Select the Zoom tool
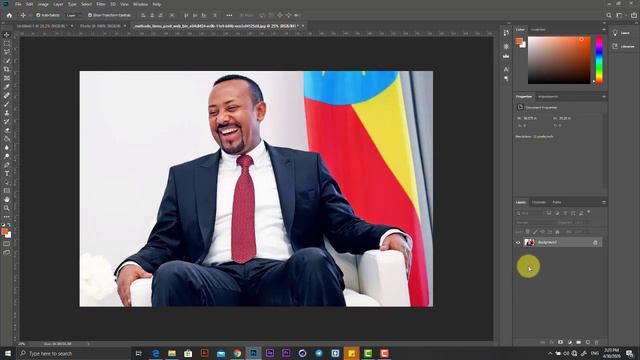This screenshot has height=360, width=640. point(7,208)
